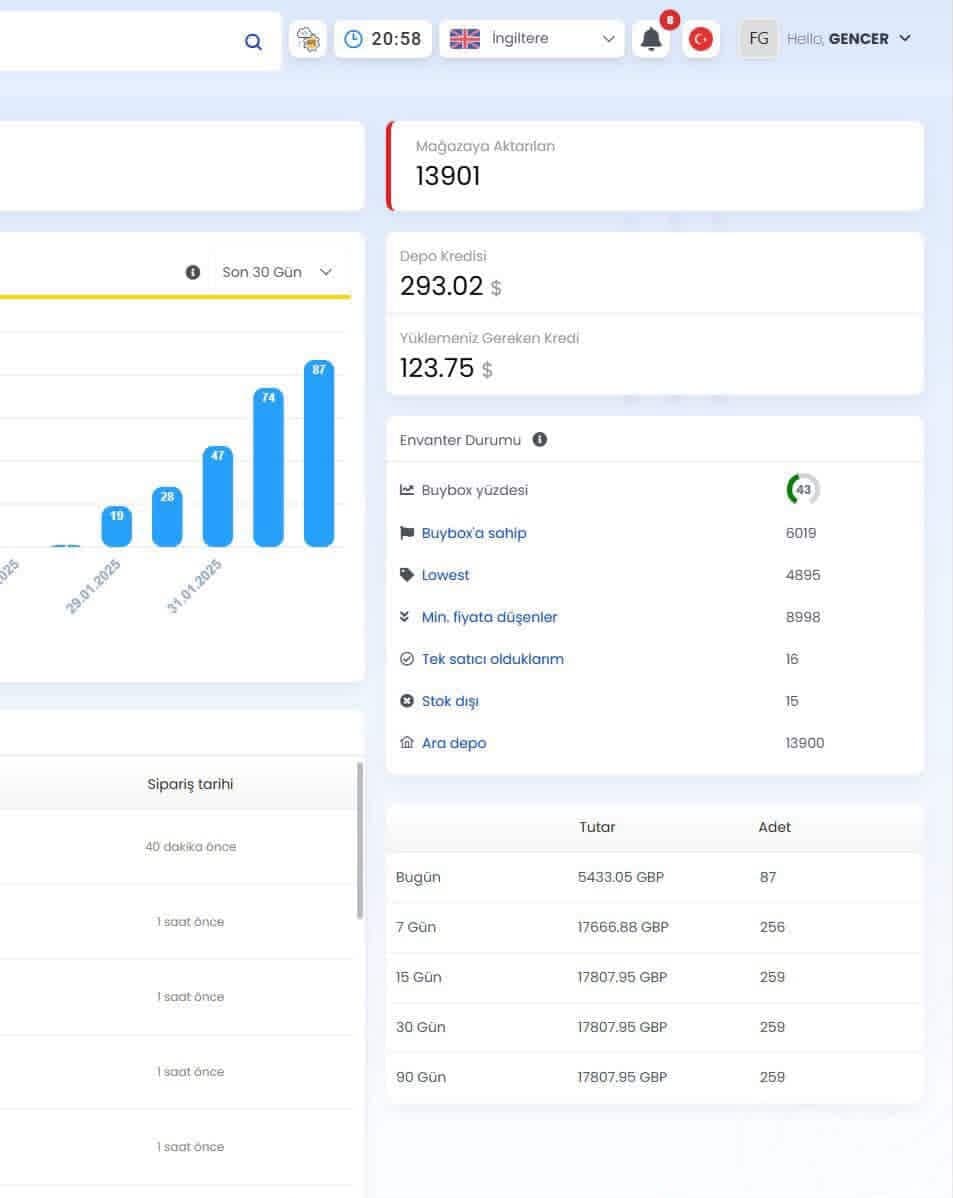Image resolution: width=953 pixels, height=1198 pixels.
Task: Open the notification bell
Action: (x=651, y=39)
